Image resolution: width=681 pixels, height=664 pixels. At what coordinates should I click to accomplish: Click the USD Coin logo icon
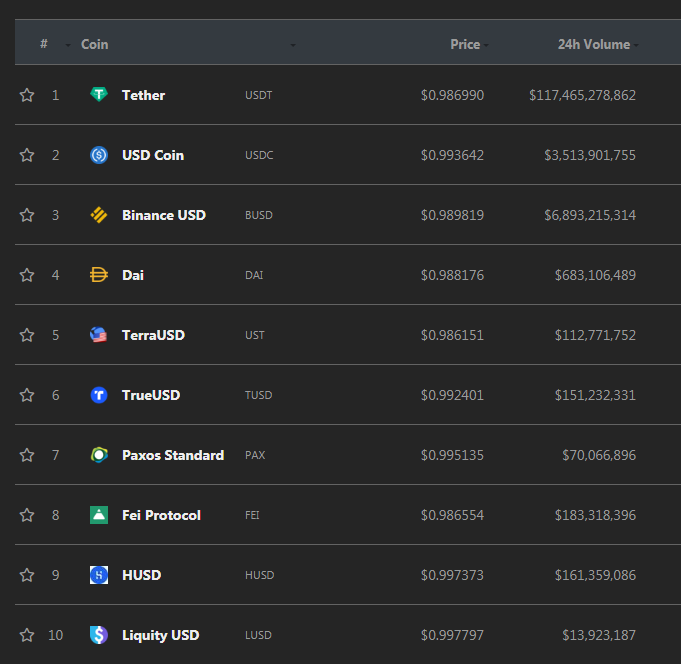tap(99, 155)
